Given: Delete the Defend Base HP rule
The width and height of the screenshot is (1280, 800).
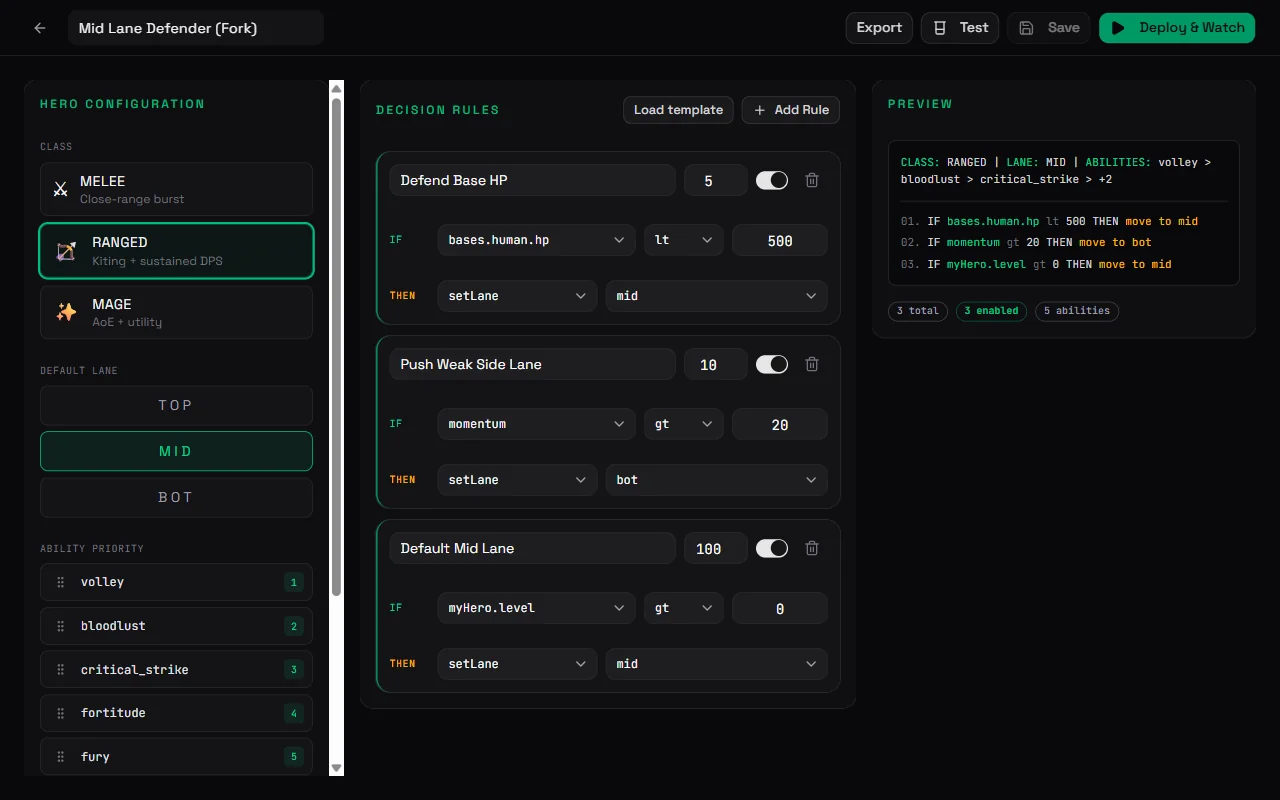Looking at the screenshot, I should 812,180.
